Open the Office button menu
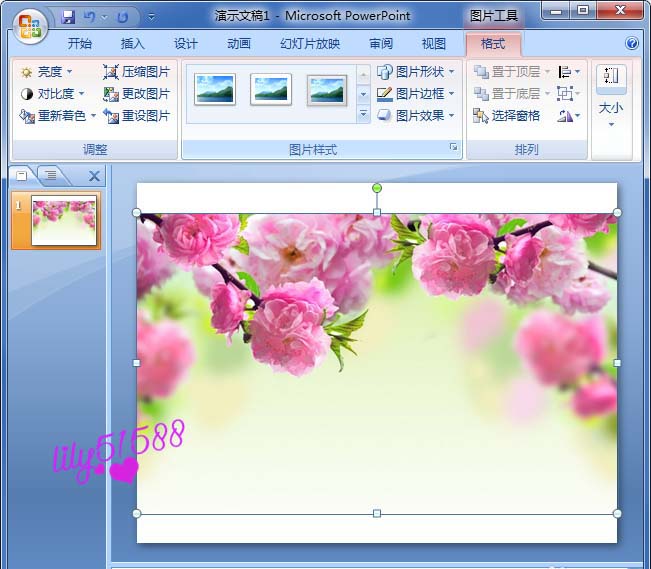Viewport: 651px width, 569px height. click(29, 27)
